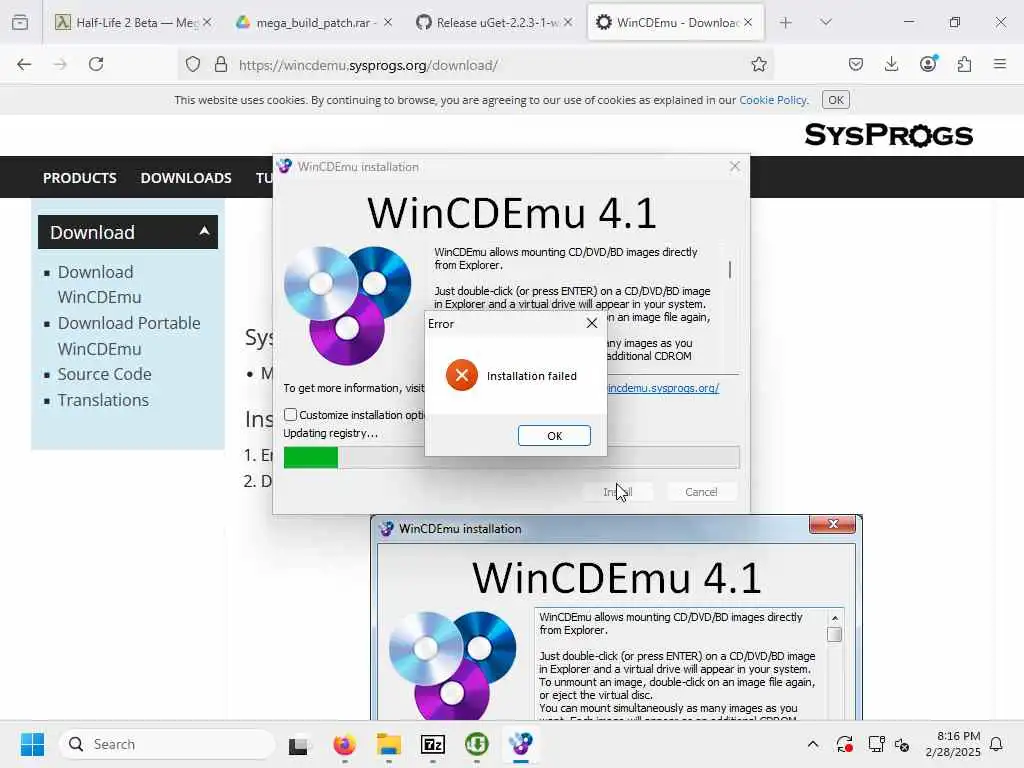Open the Translations sidebar link
Image resolution: width=1024 pixels, height=768 pixels.
(103, 400)
